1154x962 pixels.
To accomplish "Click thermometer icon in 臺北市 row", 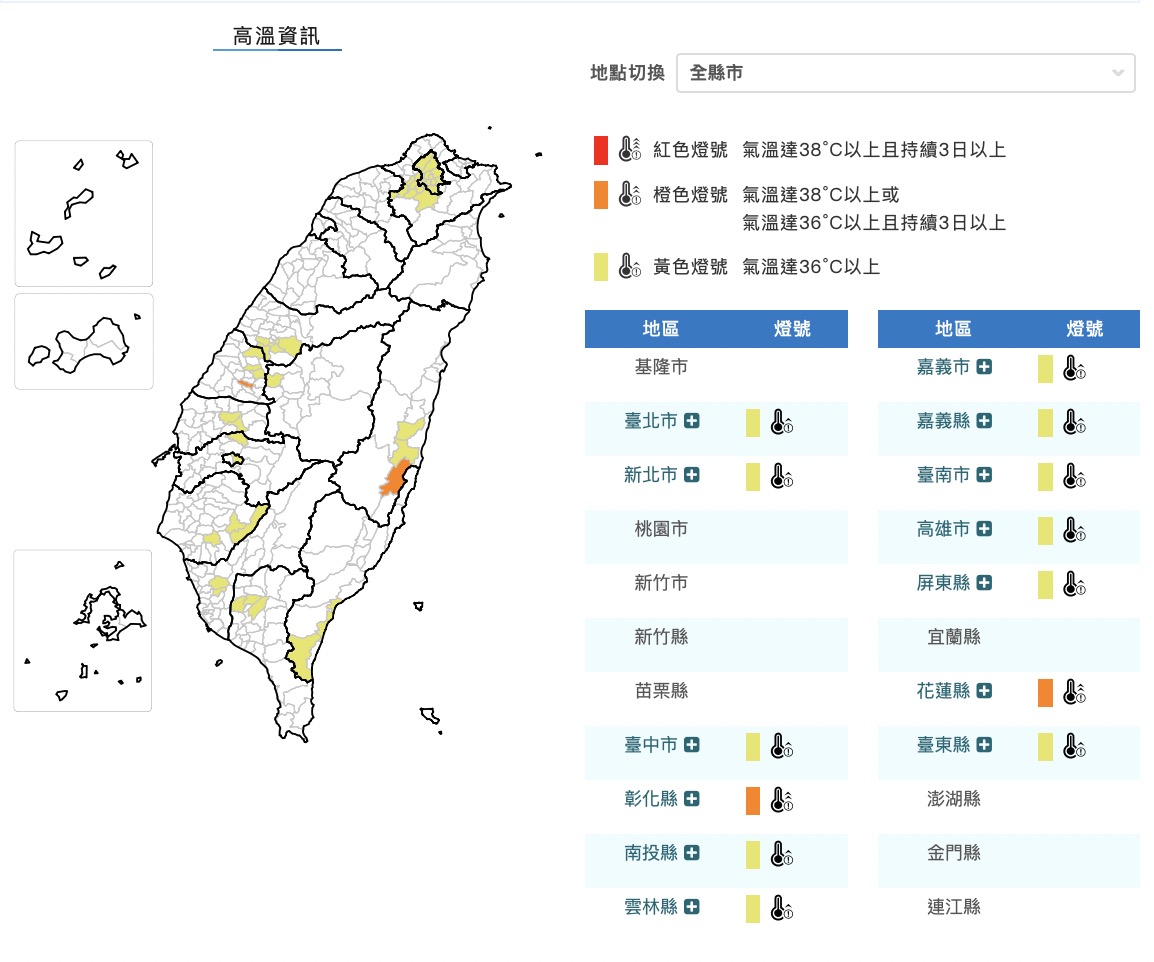I will (x=782, y=422).
